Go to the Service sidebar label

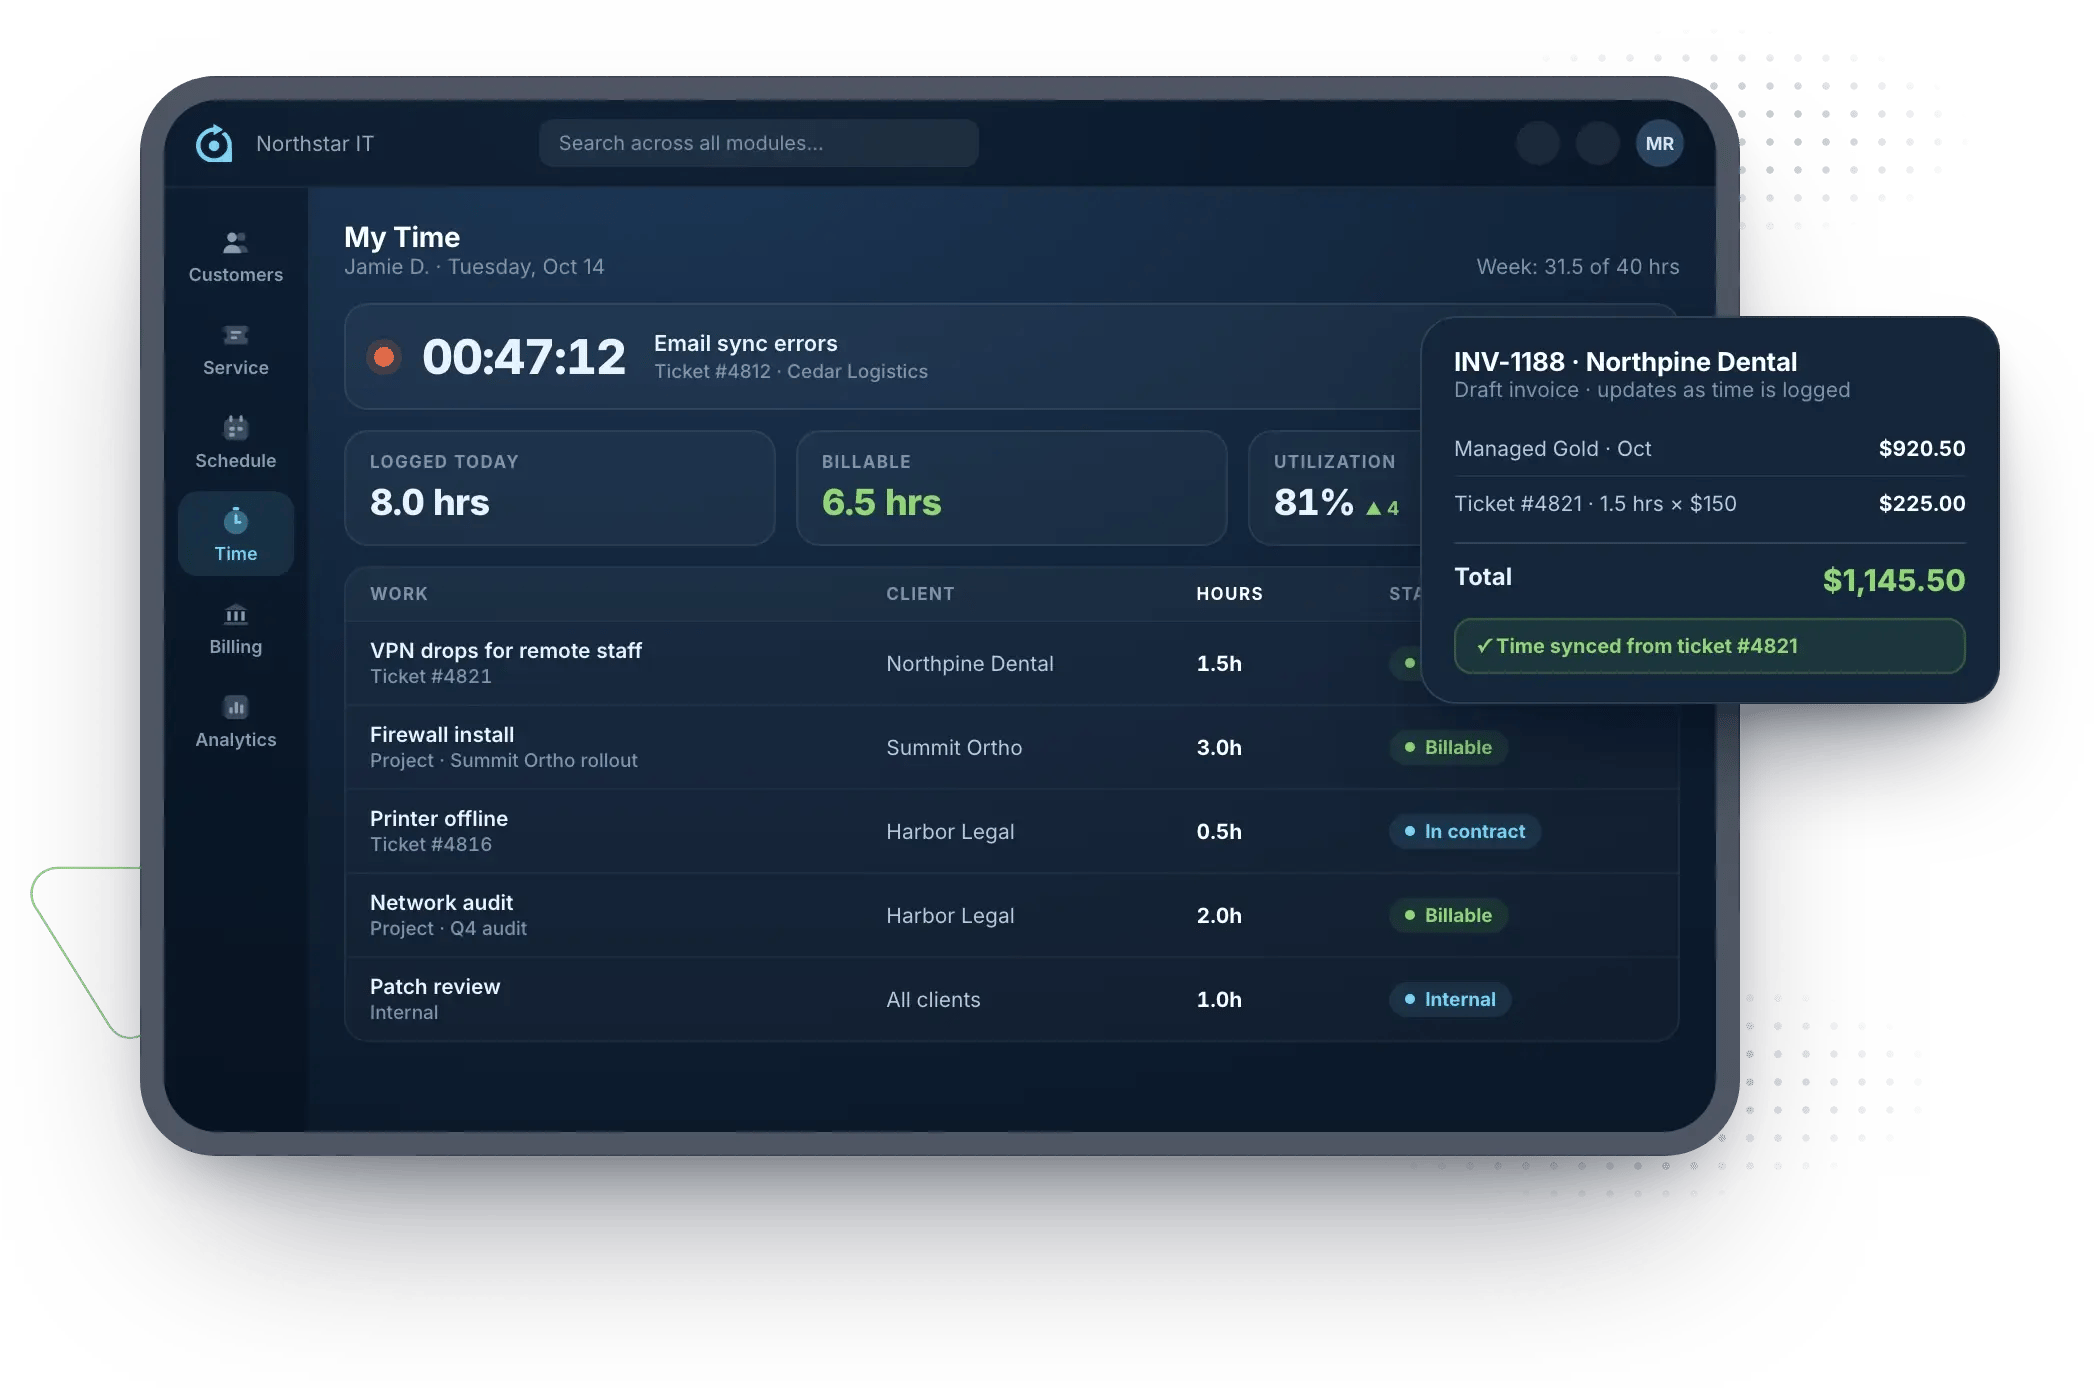point(236,367)
